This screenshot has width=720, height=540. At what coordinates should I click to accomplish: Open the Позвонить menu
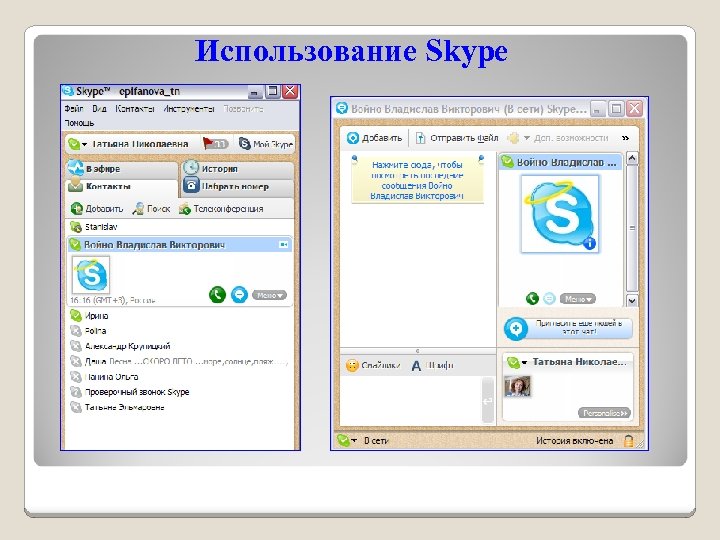(x=243, y=109)
